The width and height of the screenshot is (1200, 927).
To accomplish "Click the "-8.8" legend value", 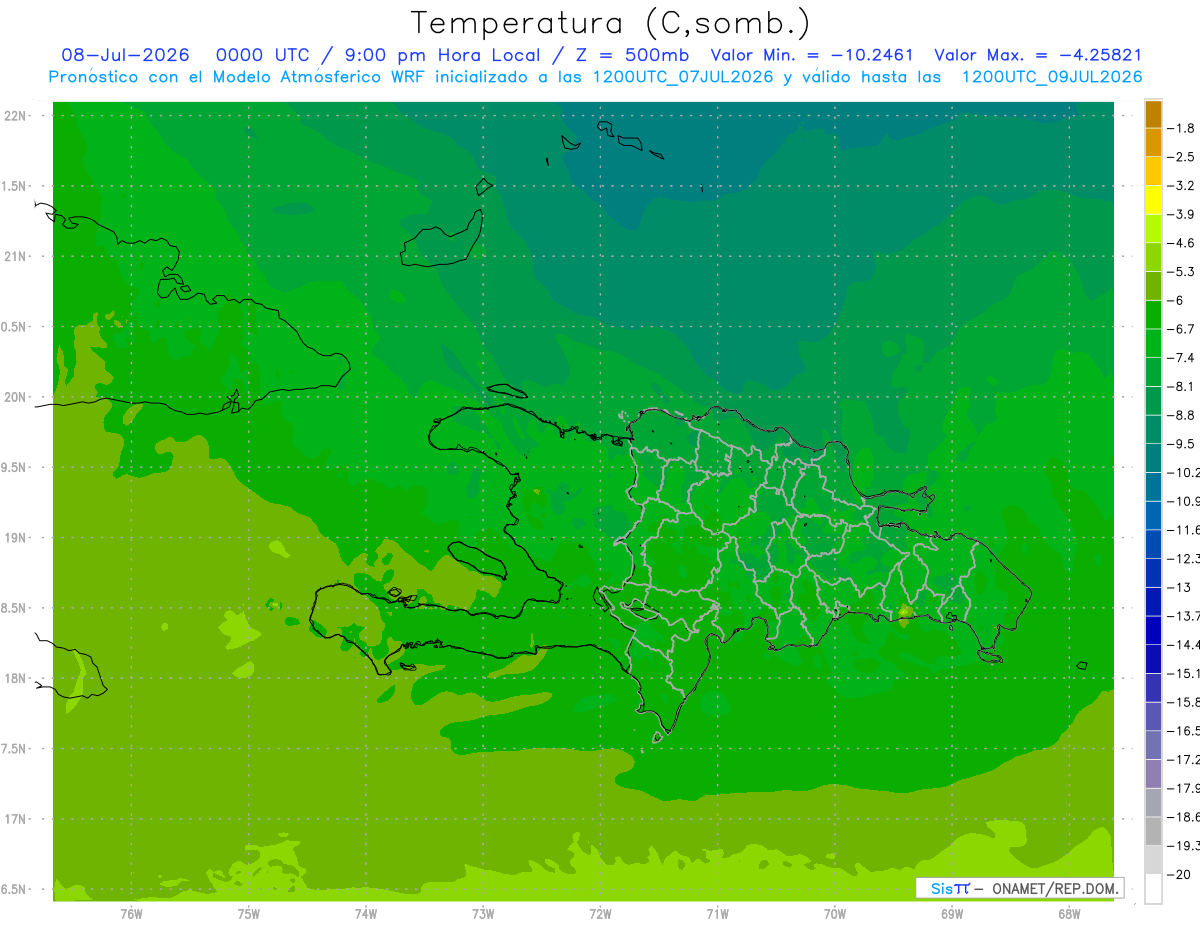I will [x=1181, y=415].
